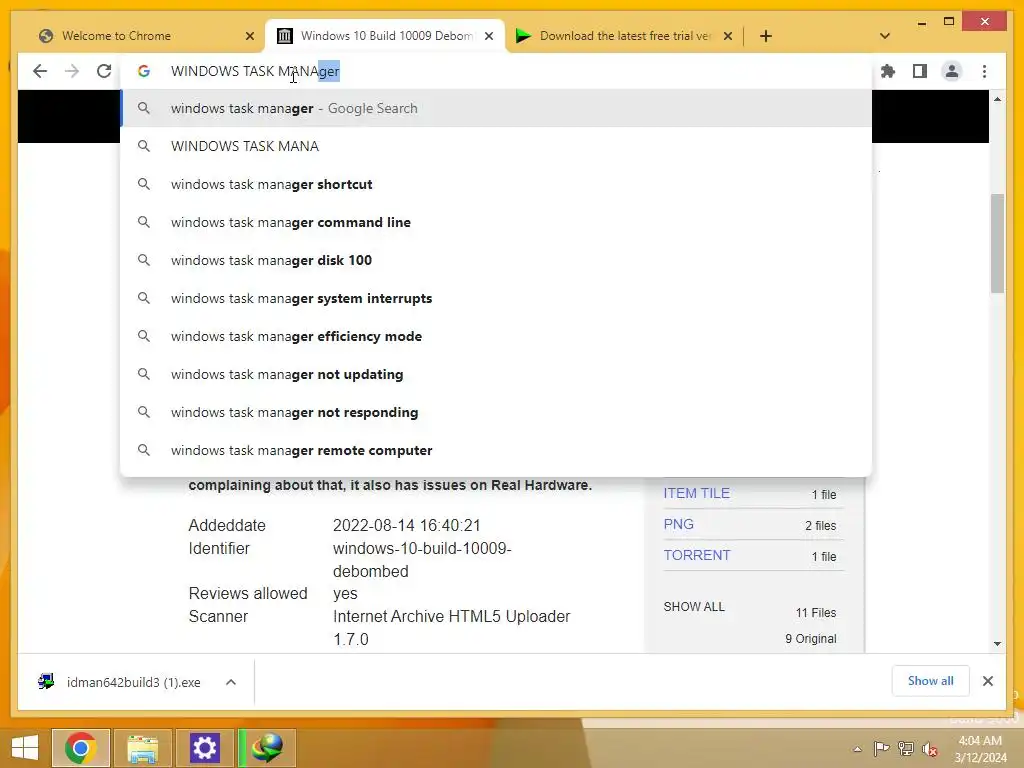Open the Settings gear taskbar app
Image resolution: width=1024 pixels, height=768 pixels.
tap(204, 748)
